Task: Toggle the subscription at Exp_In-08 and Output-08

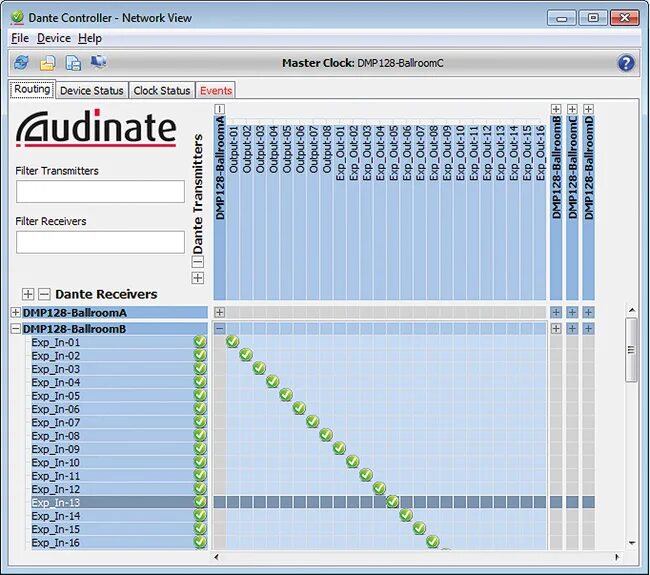Action: point(326,435)
